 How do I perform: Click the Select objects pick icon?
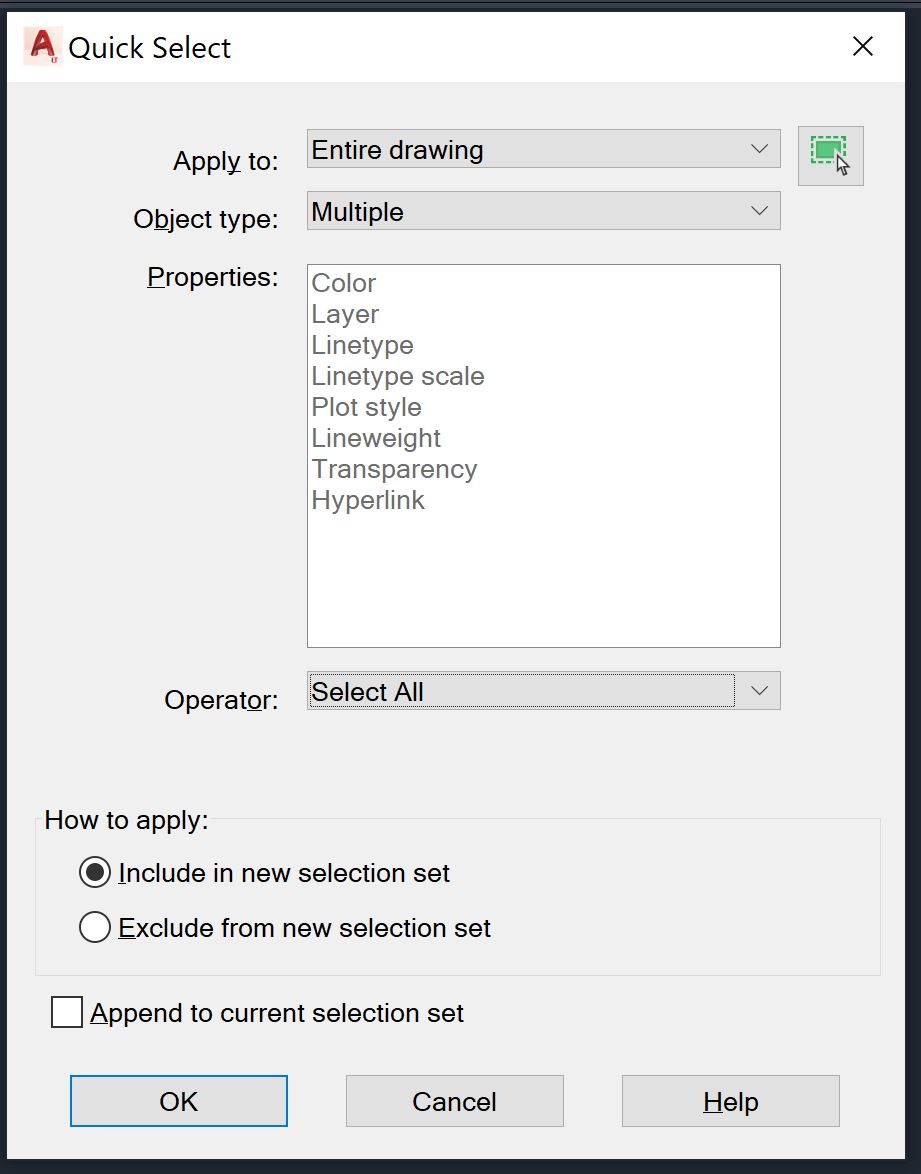pos(830,156)
